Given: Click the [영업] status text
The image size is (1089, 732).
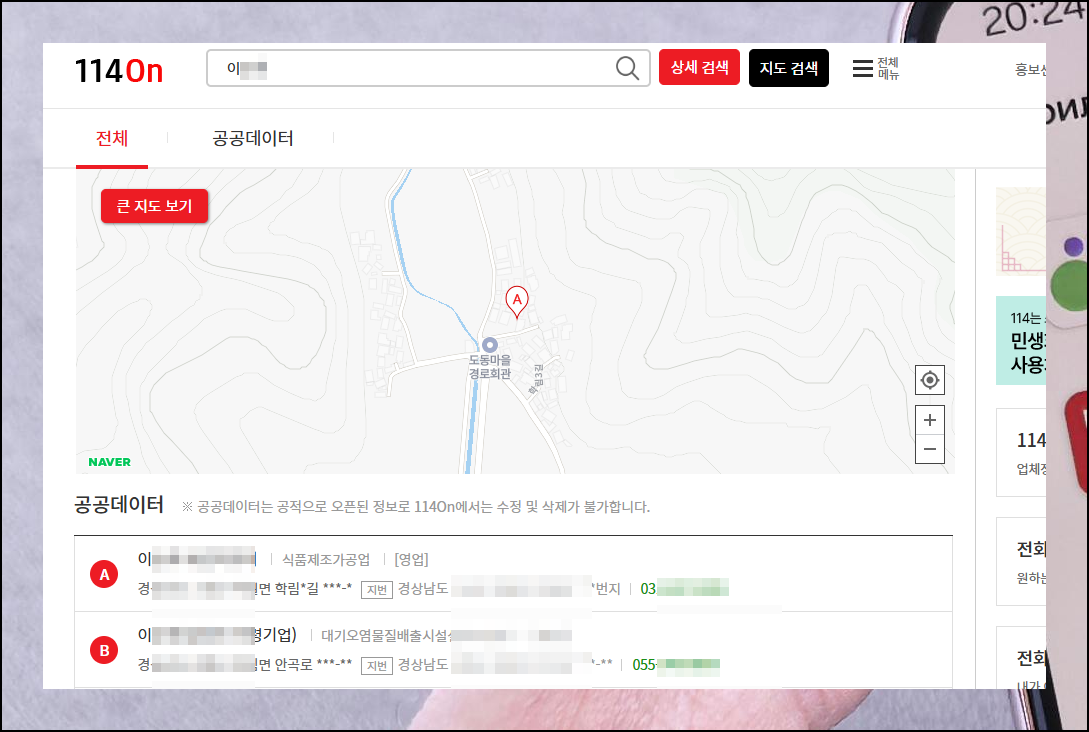Looking at the screenshot, I should (411, 560).
